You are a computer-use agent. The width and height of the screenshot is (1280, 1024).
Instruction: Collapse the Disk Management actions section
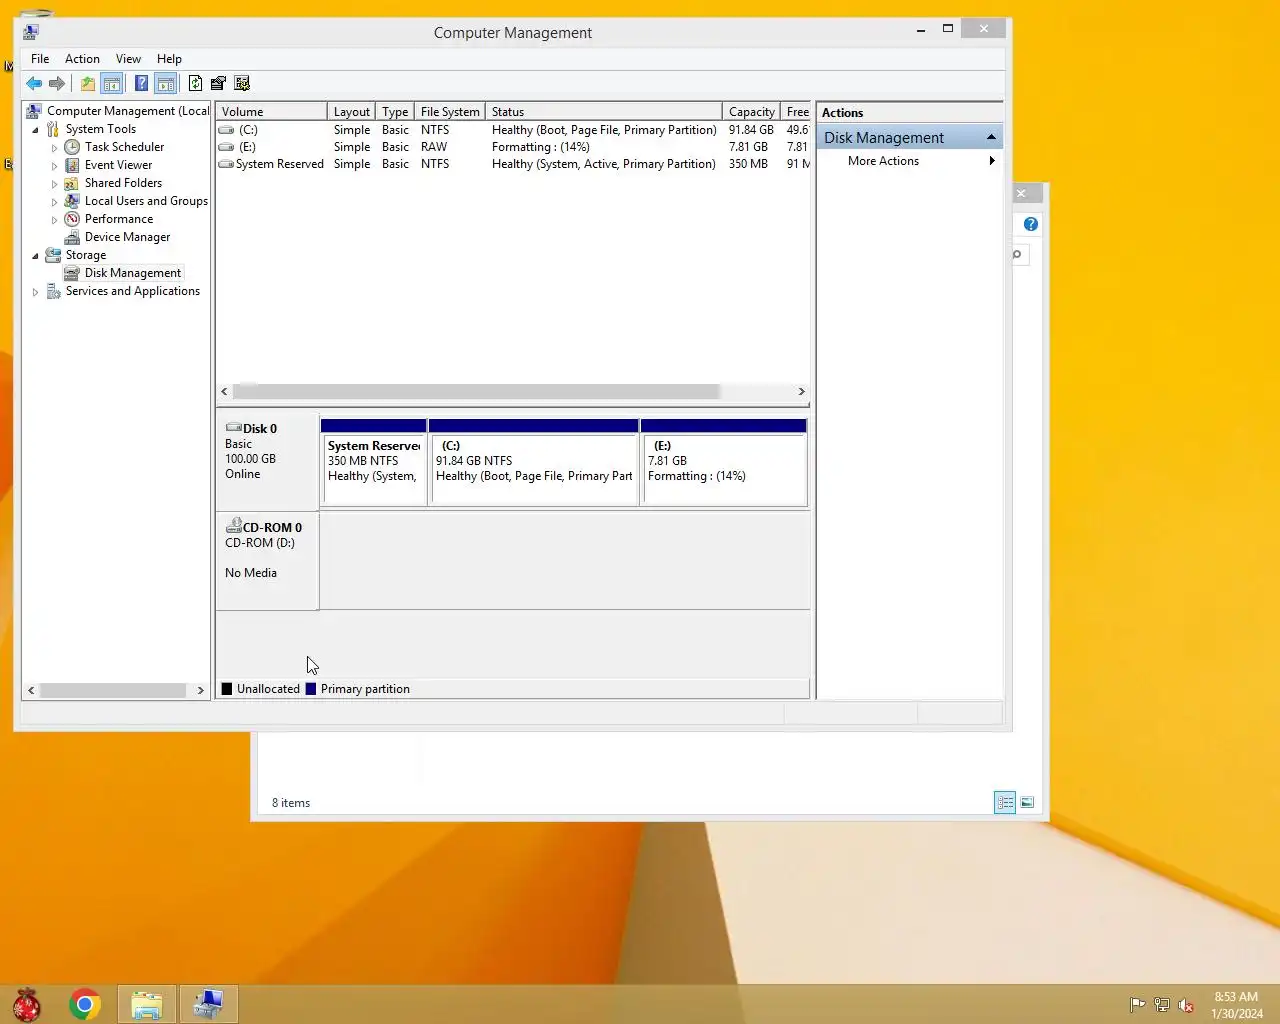coord(991,137)
